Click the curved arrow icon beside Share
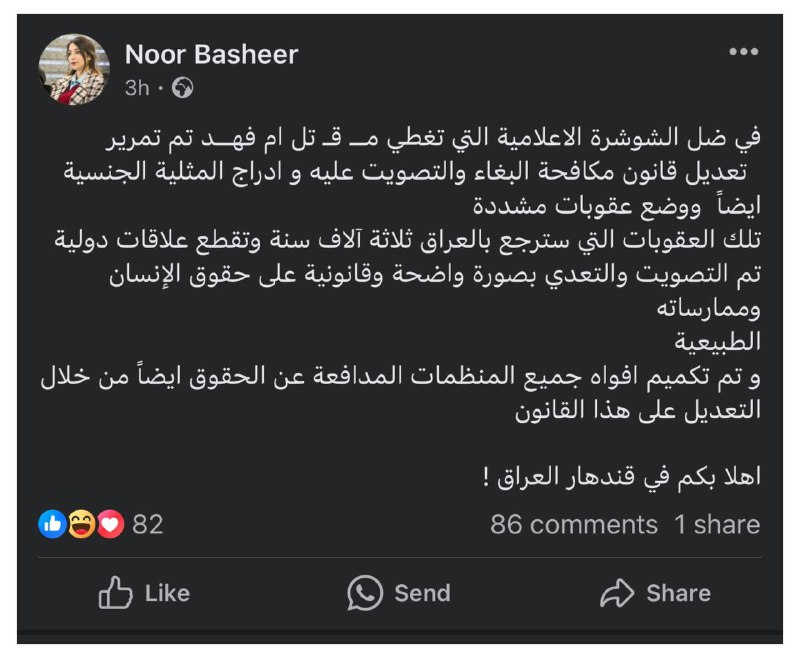This screenshot has width=800, height=658. (617, 593)
